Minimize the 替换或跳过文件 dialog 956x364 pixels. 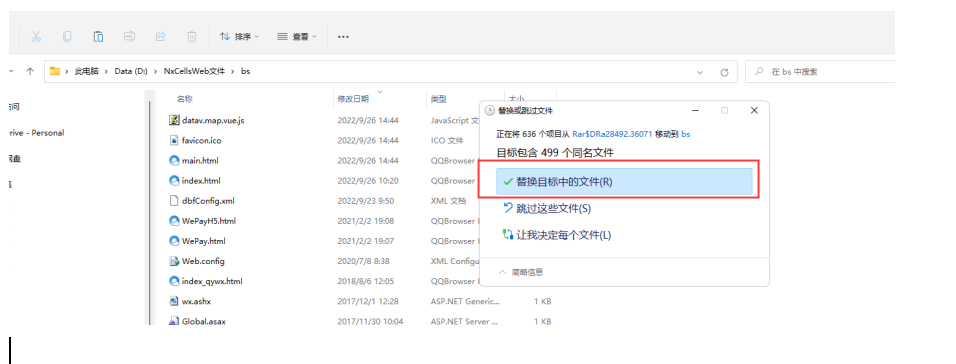coord(695,110)
